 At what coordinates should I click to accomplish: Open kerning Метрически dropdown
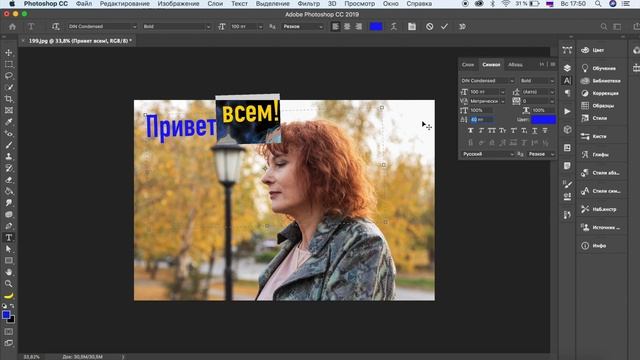click(x=487, y=101)
